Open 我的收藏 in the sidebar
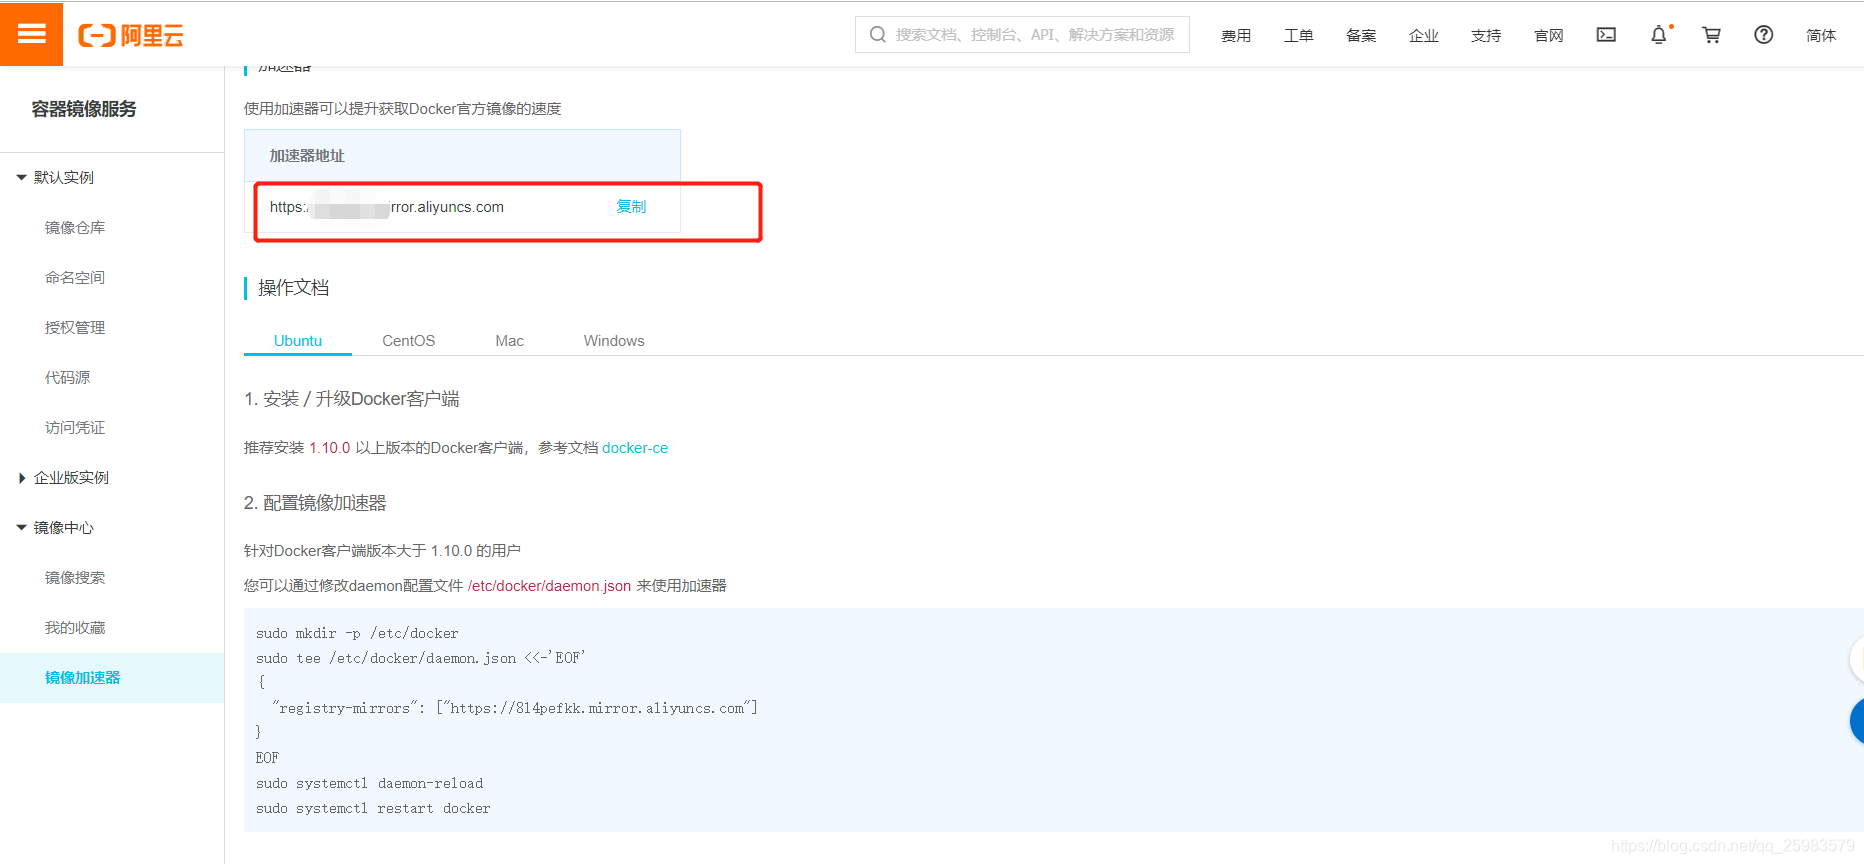This screenshot has width=1864, height=864. [75, 628]
